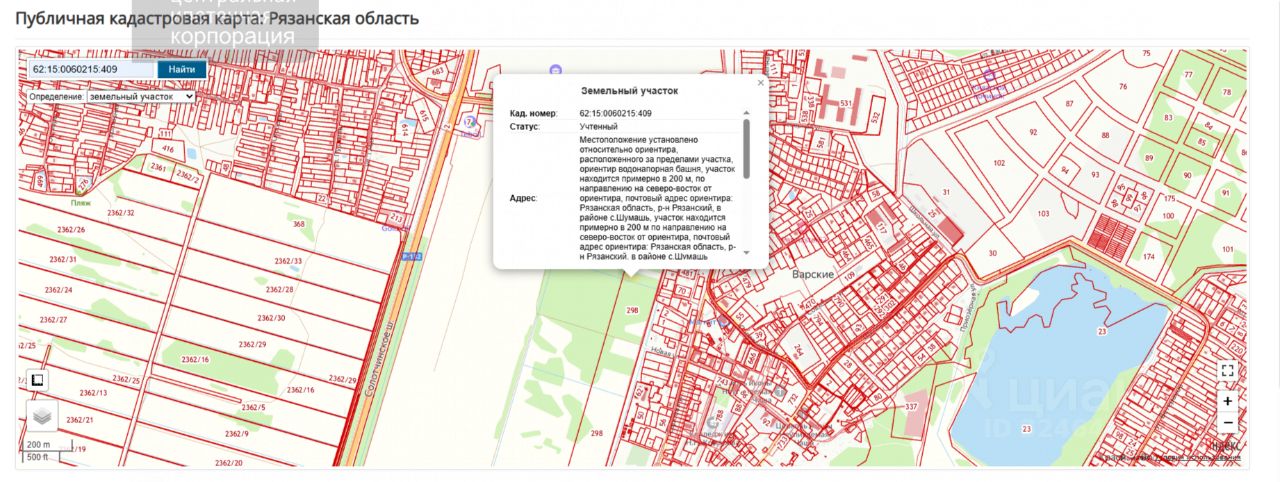The height and width of the screenshot is (482, 1280).
Task: Open the Определение object type dropdown
Action: (x=140, y=97)
